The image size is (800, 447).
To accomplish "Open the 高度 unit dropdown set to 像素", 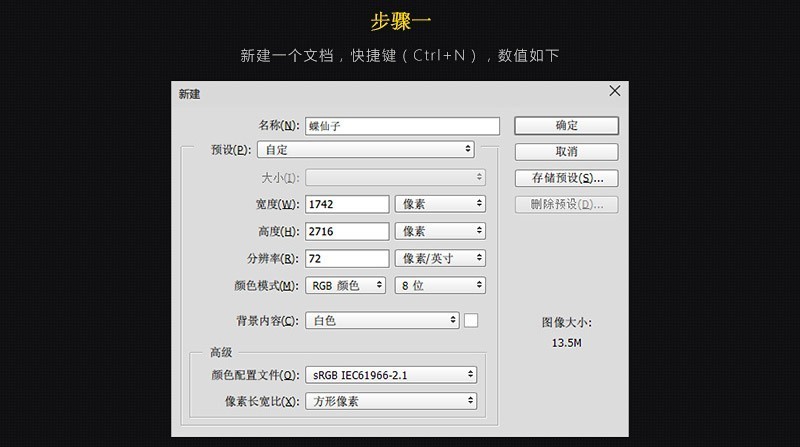I will pyautogui.click(x=440, y=231).
